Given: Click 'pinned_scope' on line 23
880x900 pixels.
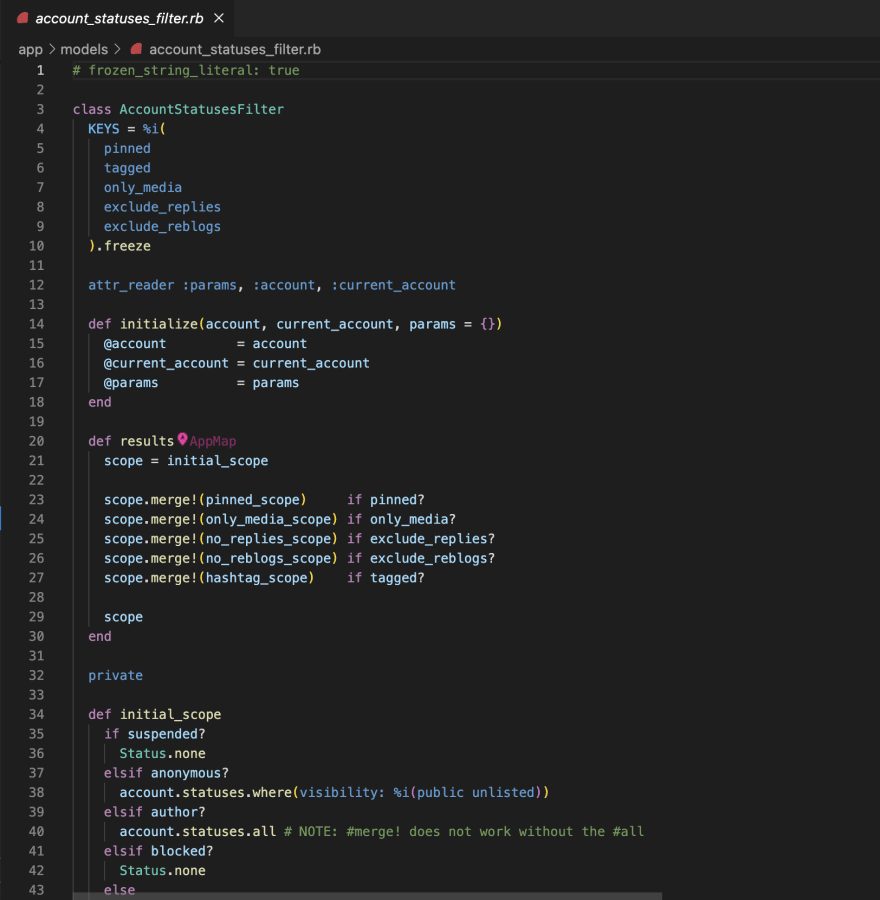Looking at the screenshot, I should pos(253,499).
